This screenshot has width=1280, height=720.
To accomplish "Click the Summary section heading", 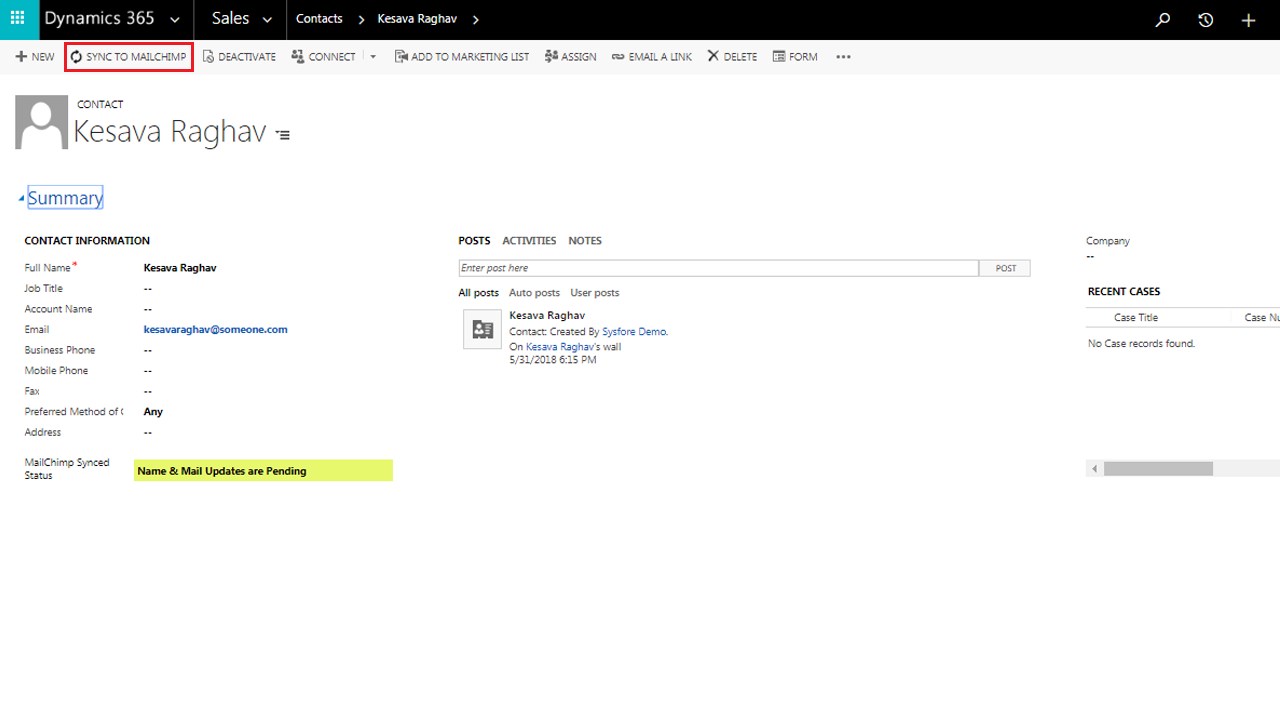I will click(65, 198).
